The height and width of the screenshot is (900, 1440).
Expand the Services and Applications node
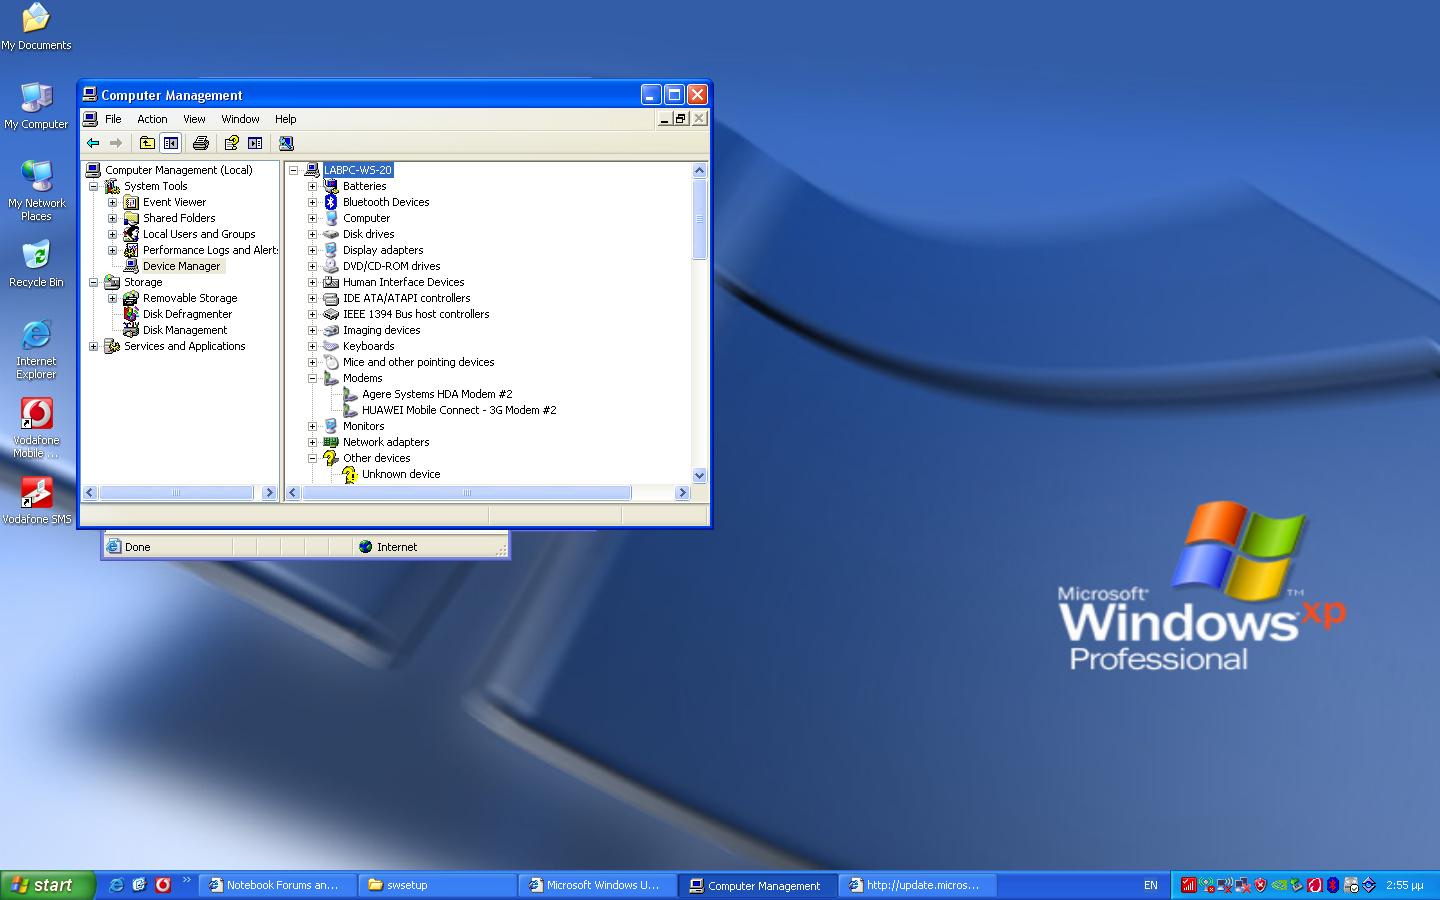[93, 346]
